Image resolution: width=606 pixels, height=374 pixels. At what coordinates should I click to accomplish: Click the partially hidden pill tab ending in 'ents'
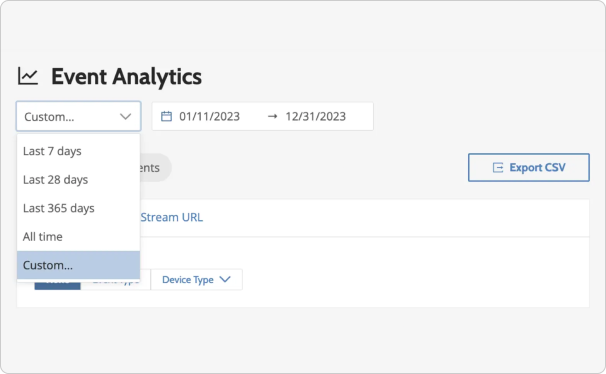click(155, 168)
